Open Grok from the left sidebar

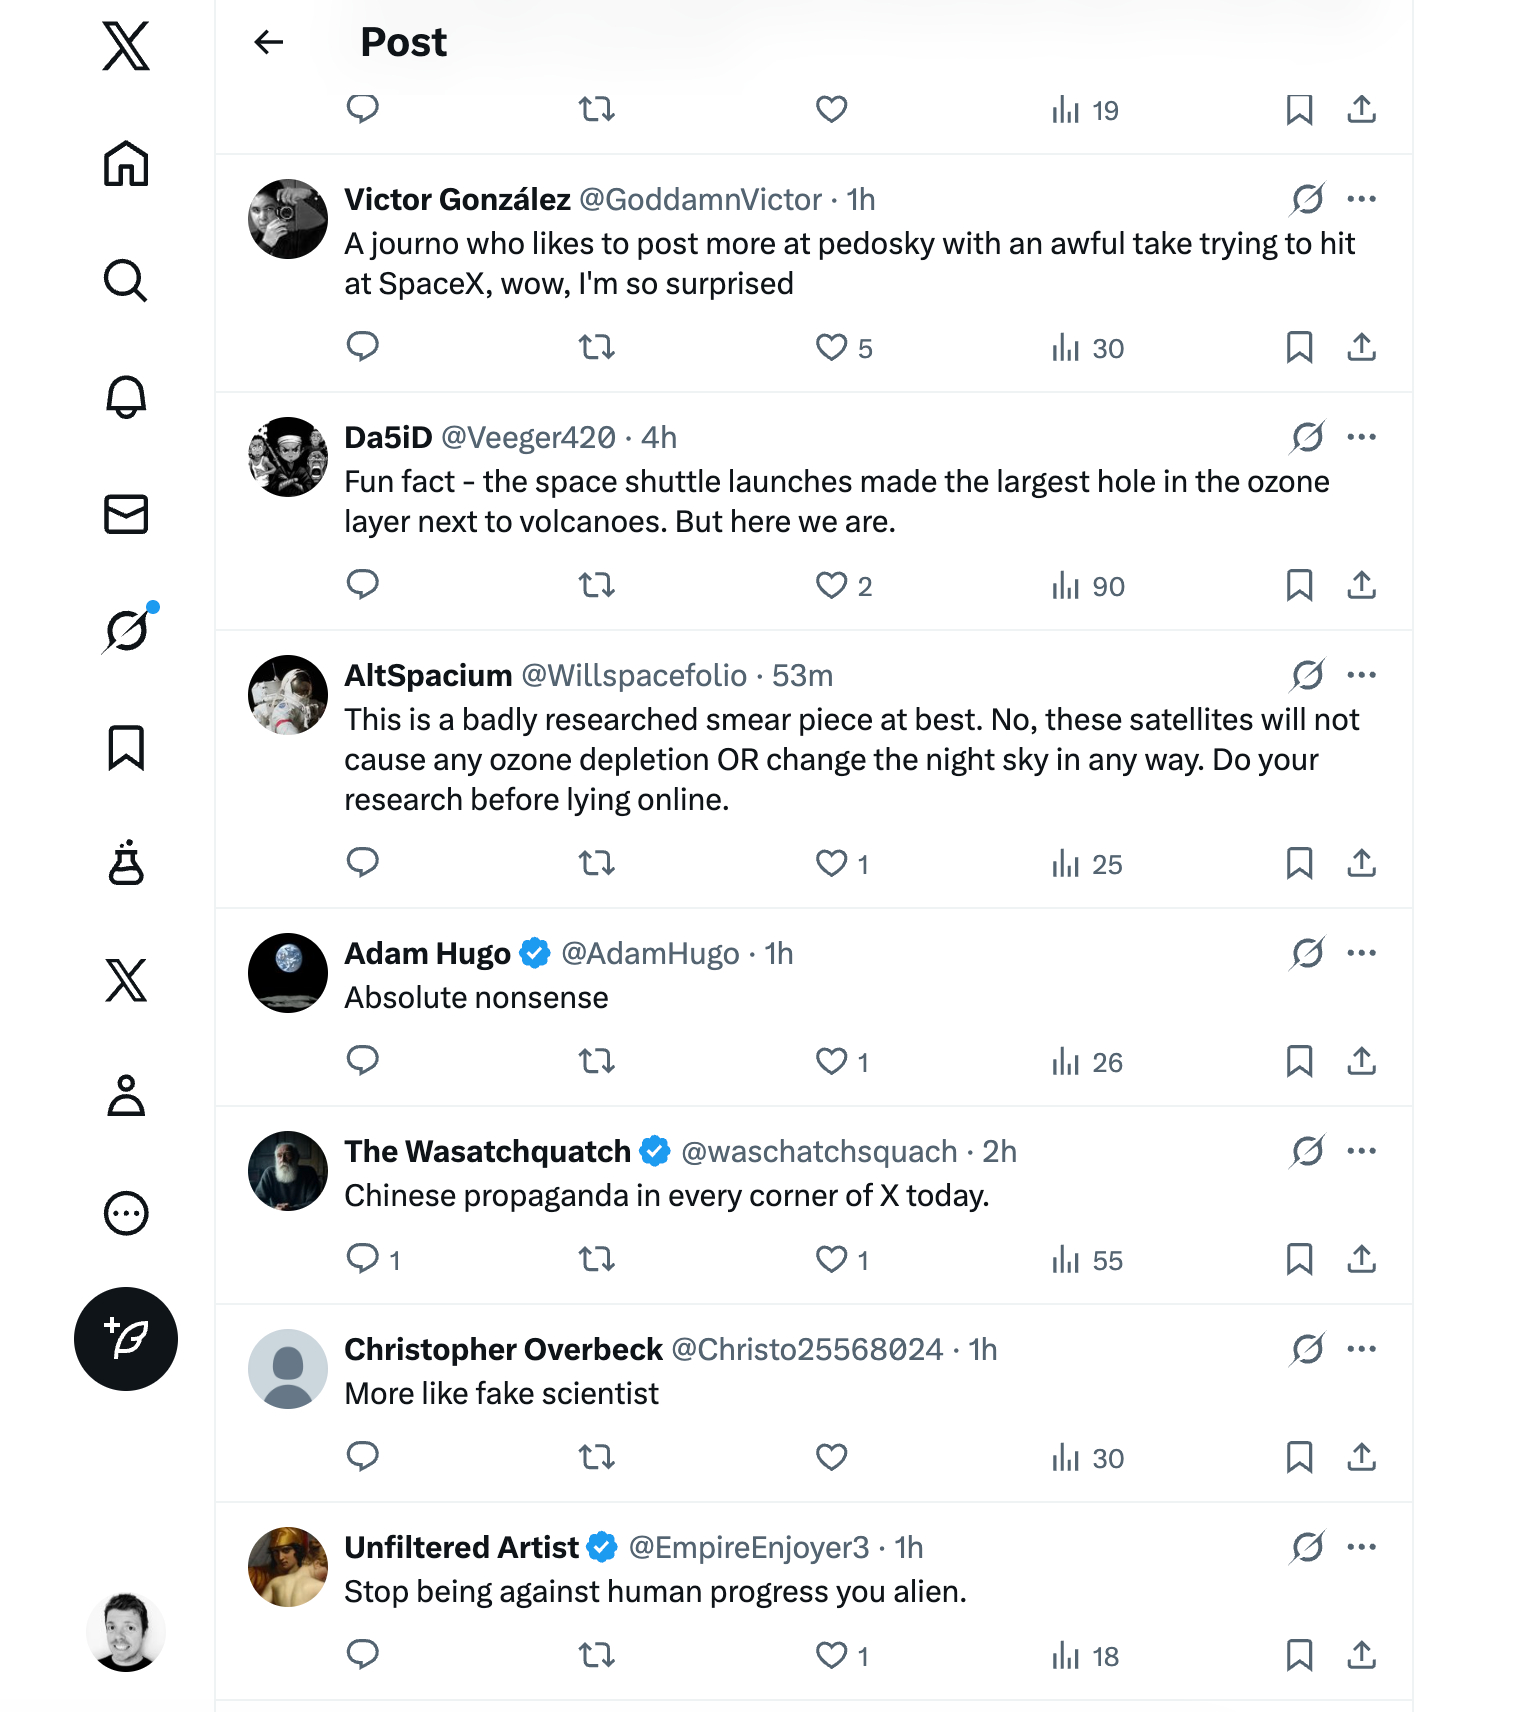(x=128, y=630)
